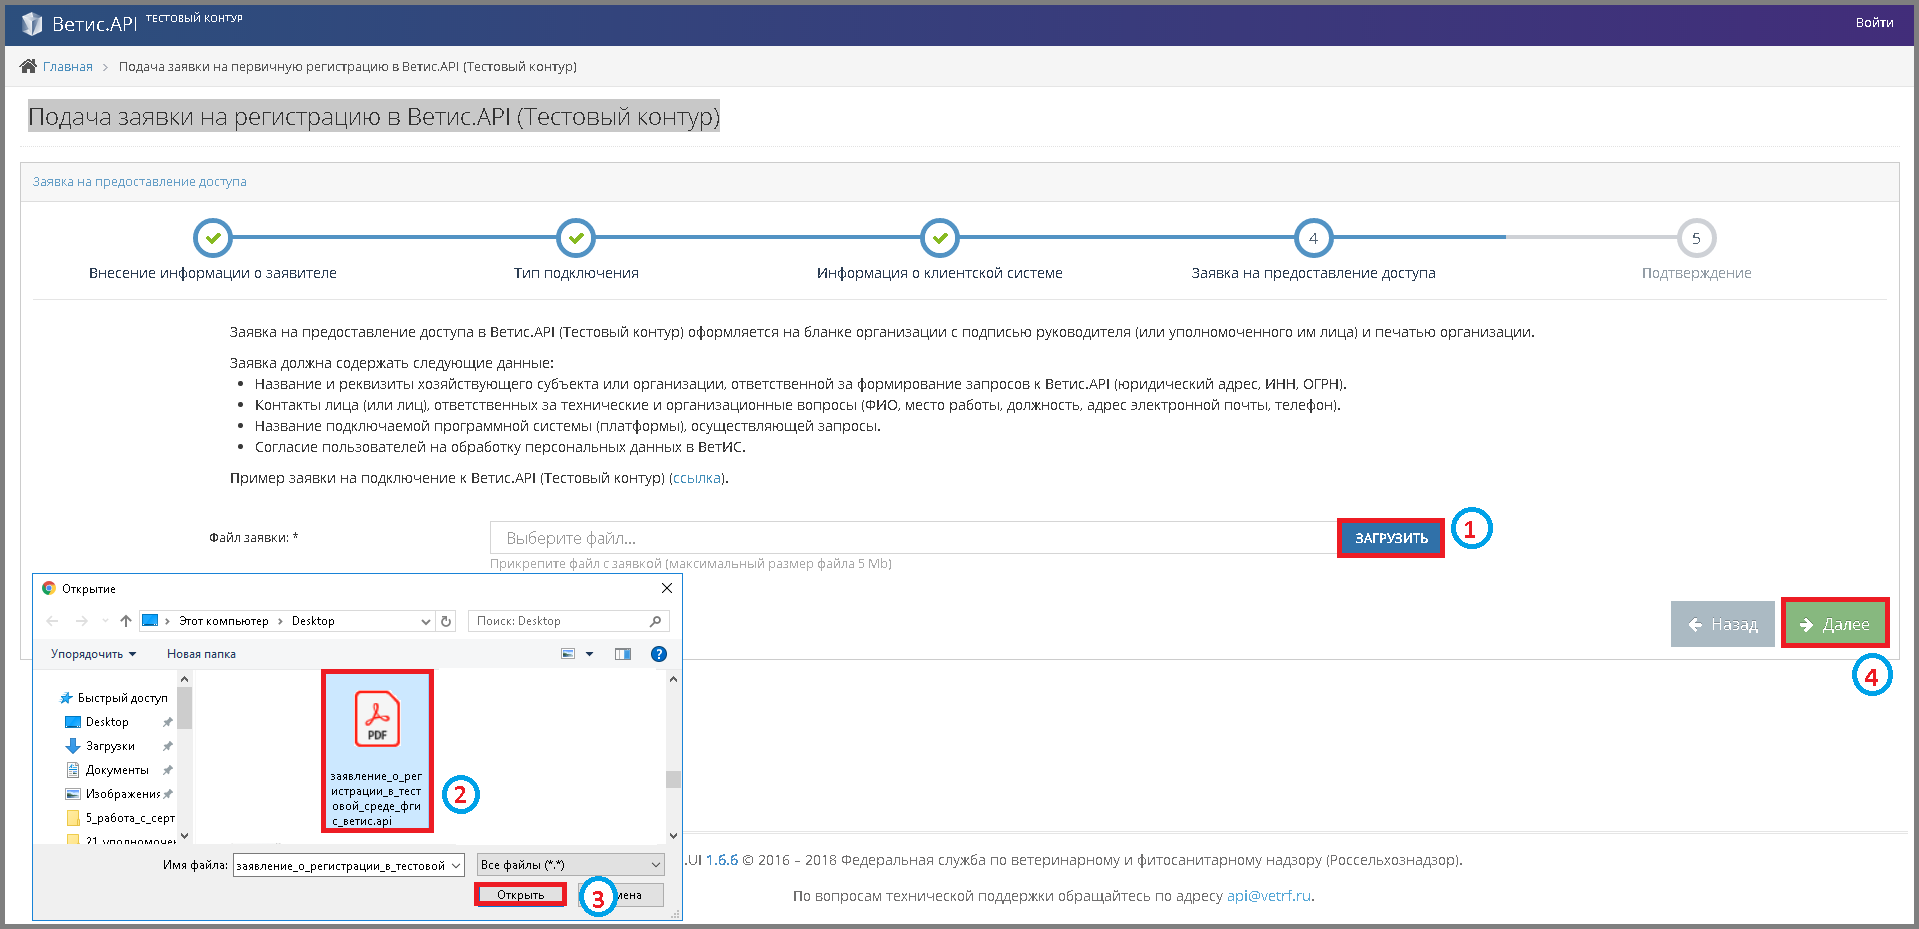Select Быстрый доступ in navigation tree
This screenshot has width=1919, height=929.
tap(113, 698)
